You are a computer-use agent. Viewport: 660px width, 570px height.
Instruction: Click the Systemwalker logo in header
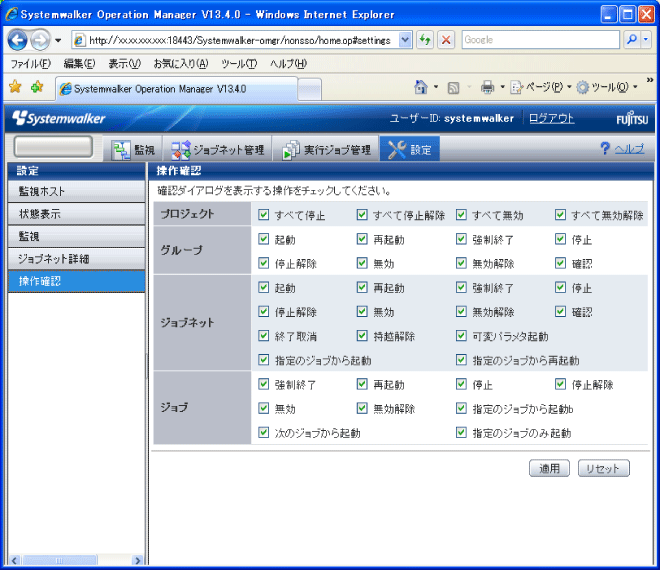click(59, 118)
